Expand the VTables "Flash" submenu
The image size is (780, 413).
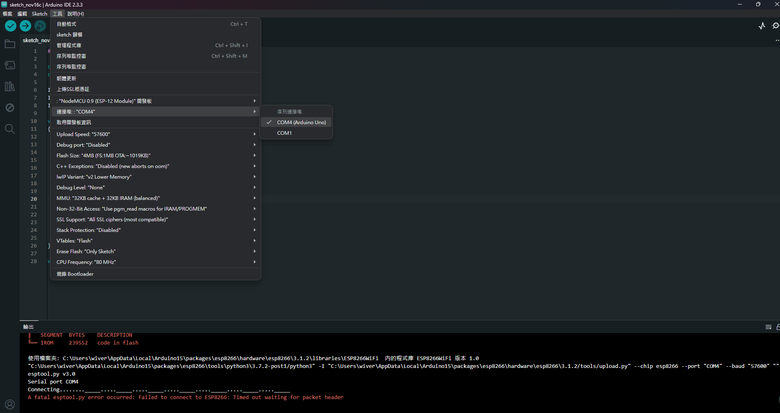(156, 241)
